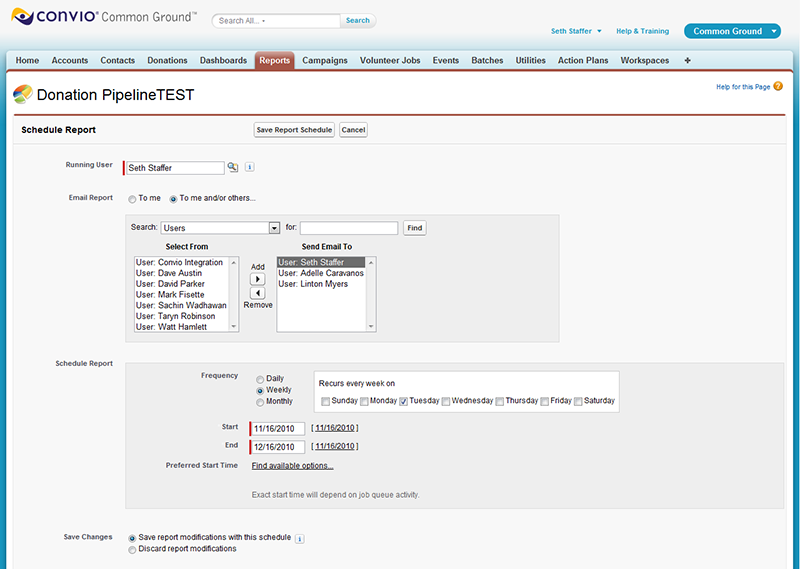Viewport: 800px width, 569px height.
Task: Click the Convio Common Ground logo
Action: coord(104,18)
